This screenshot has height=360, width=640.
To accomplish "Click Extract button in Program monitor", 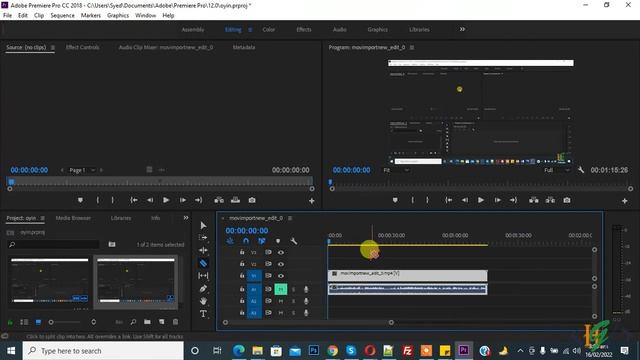I will point(550,200).
